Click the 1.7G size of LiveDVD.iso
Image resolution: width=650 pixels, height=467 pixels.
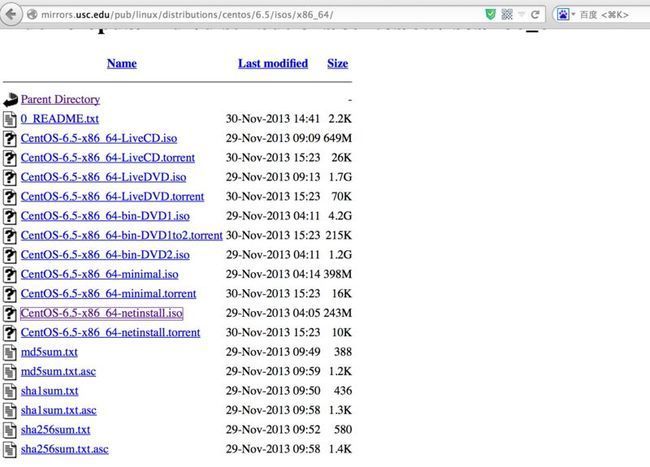(340, 177)
